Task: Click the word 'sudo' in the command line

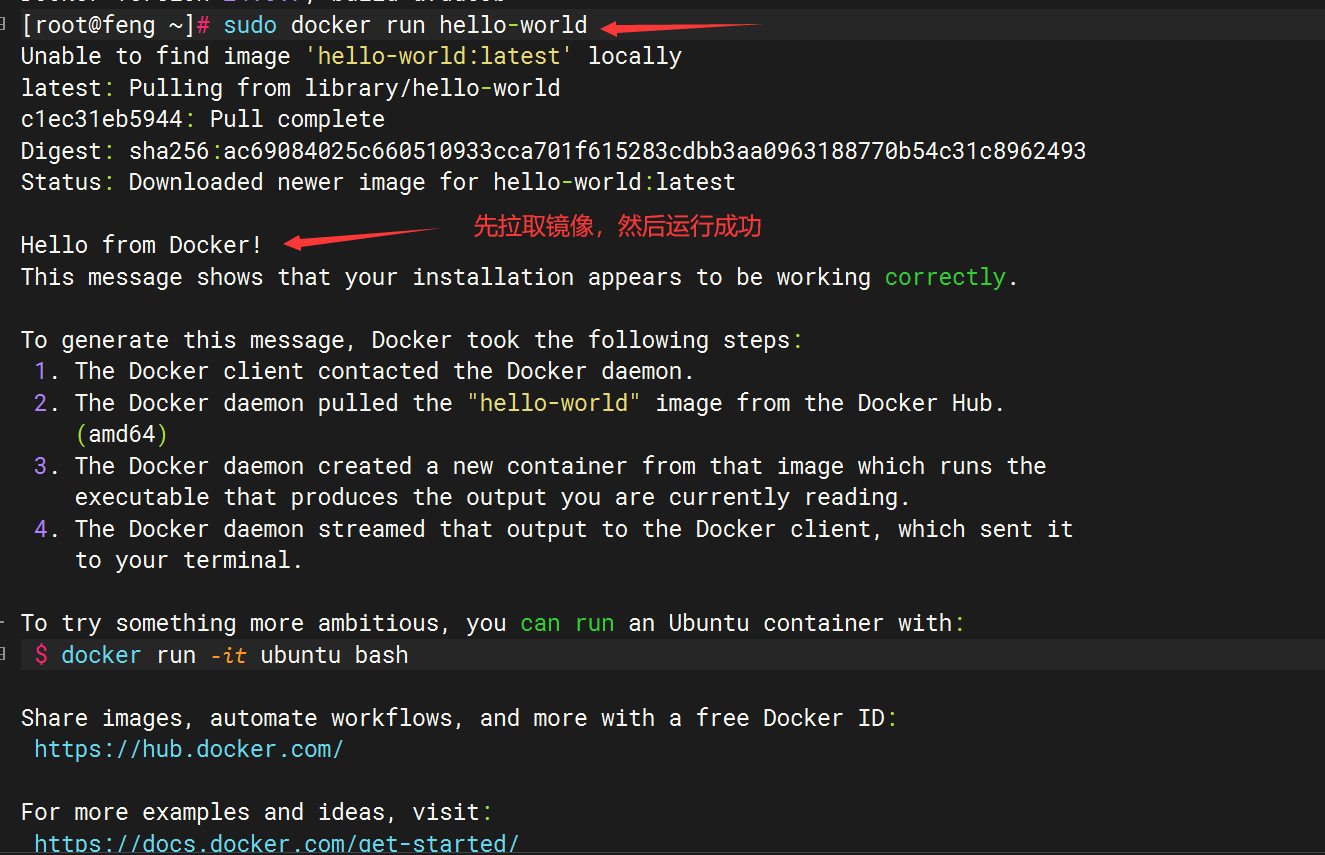Action: coord(250,25)
